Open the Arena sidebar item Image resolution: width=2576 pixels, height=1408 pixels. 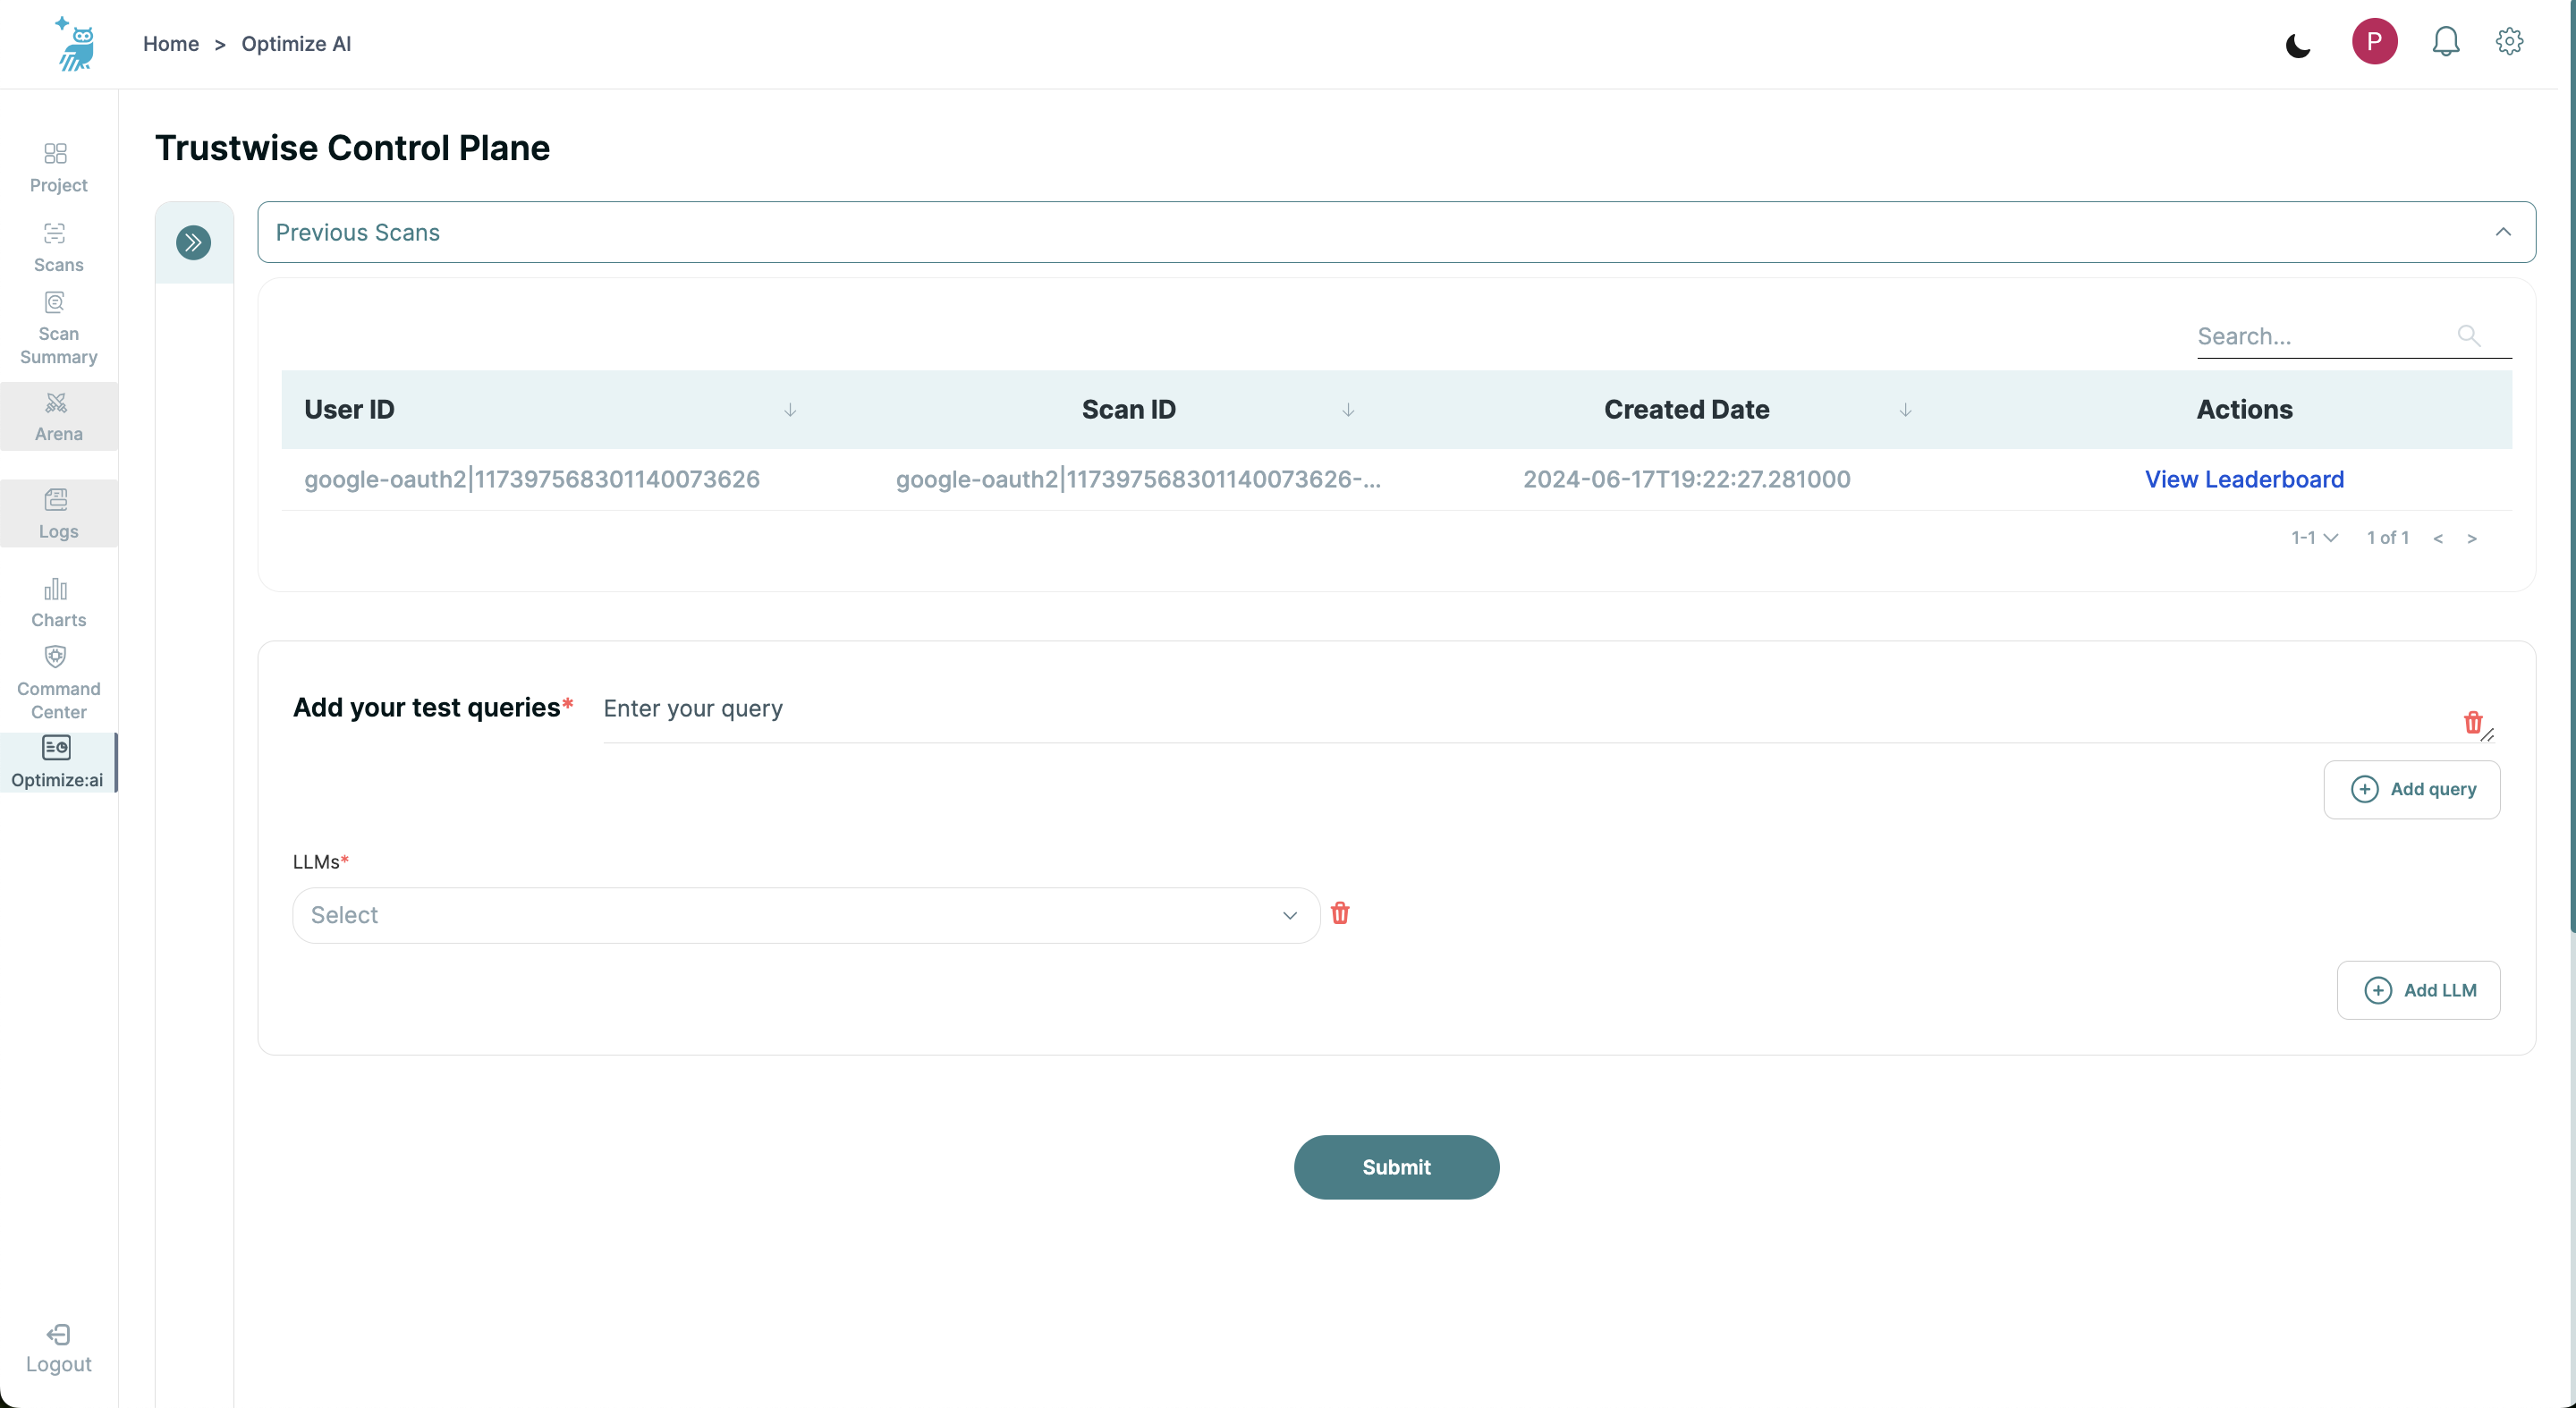(58, 416)
